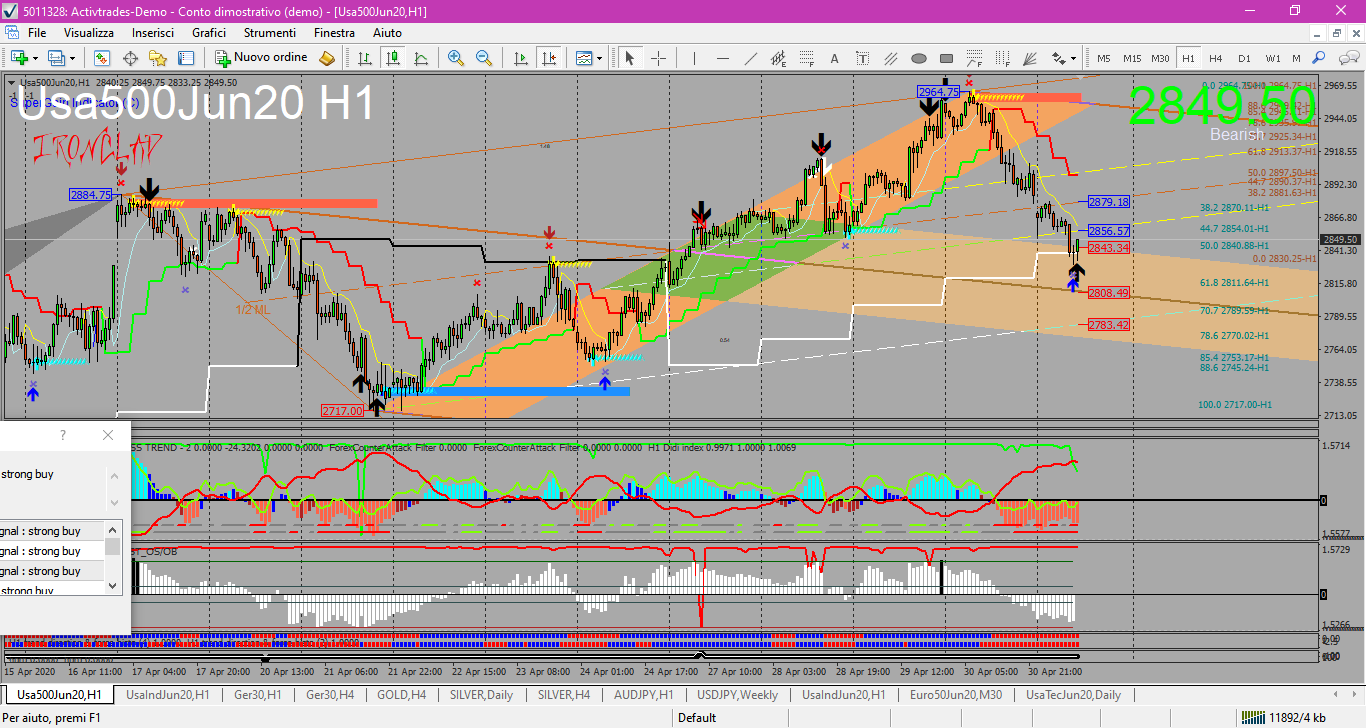Select the text 'A' tool
The width and height of the screenshot is (1366, 728).
835,58
